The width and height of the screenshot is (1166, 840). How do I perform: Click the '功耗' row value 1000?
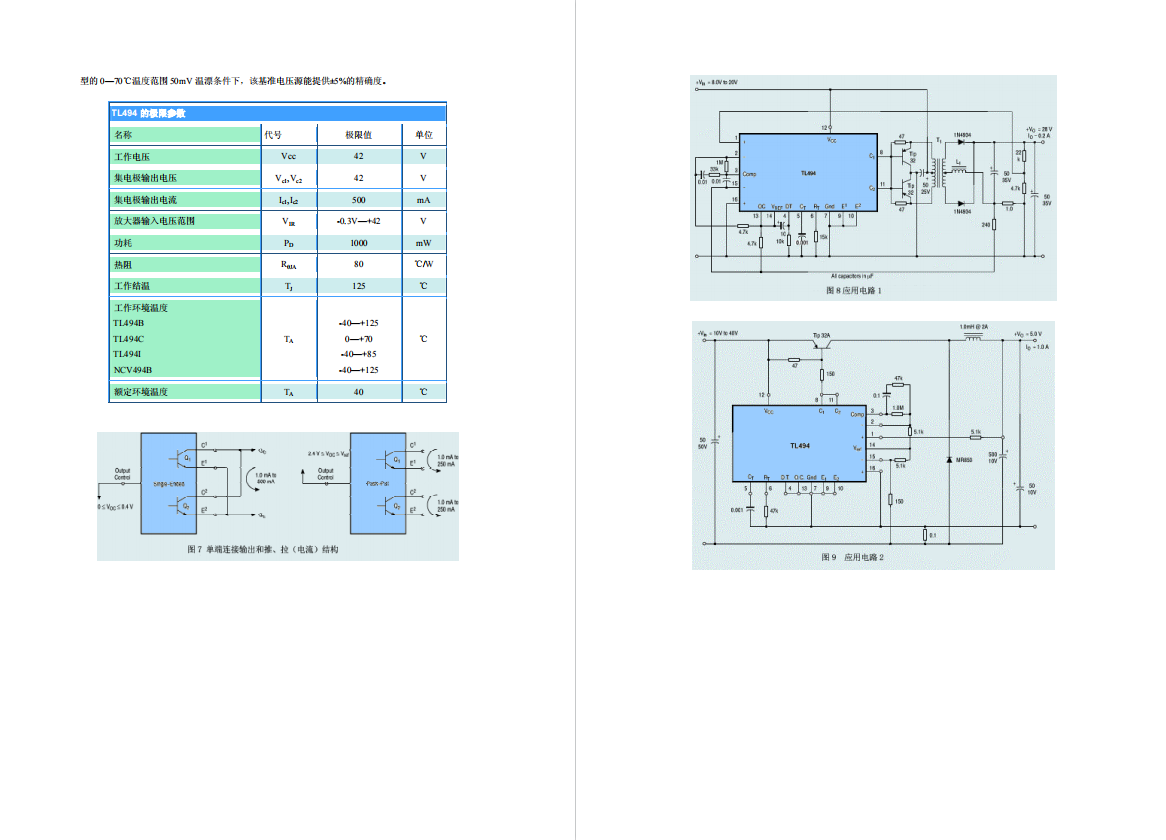click(358, 243)
